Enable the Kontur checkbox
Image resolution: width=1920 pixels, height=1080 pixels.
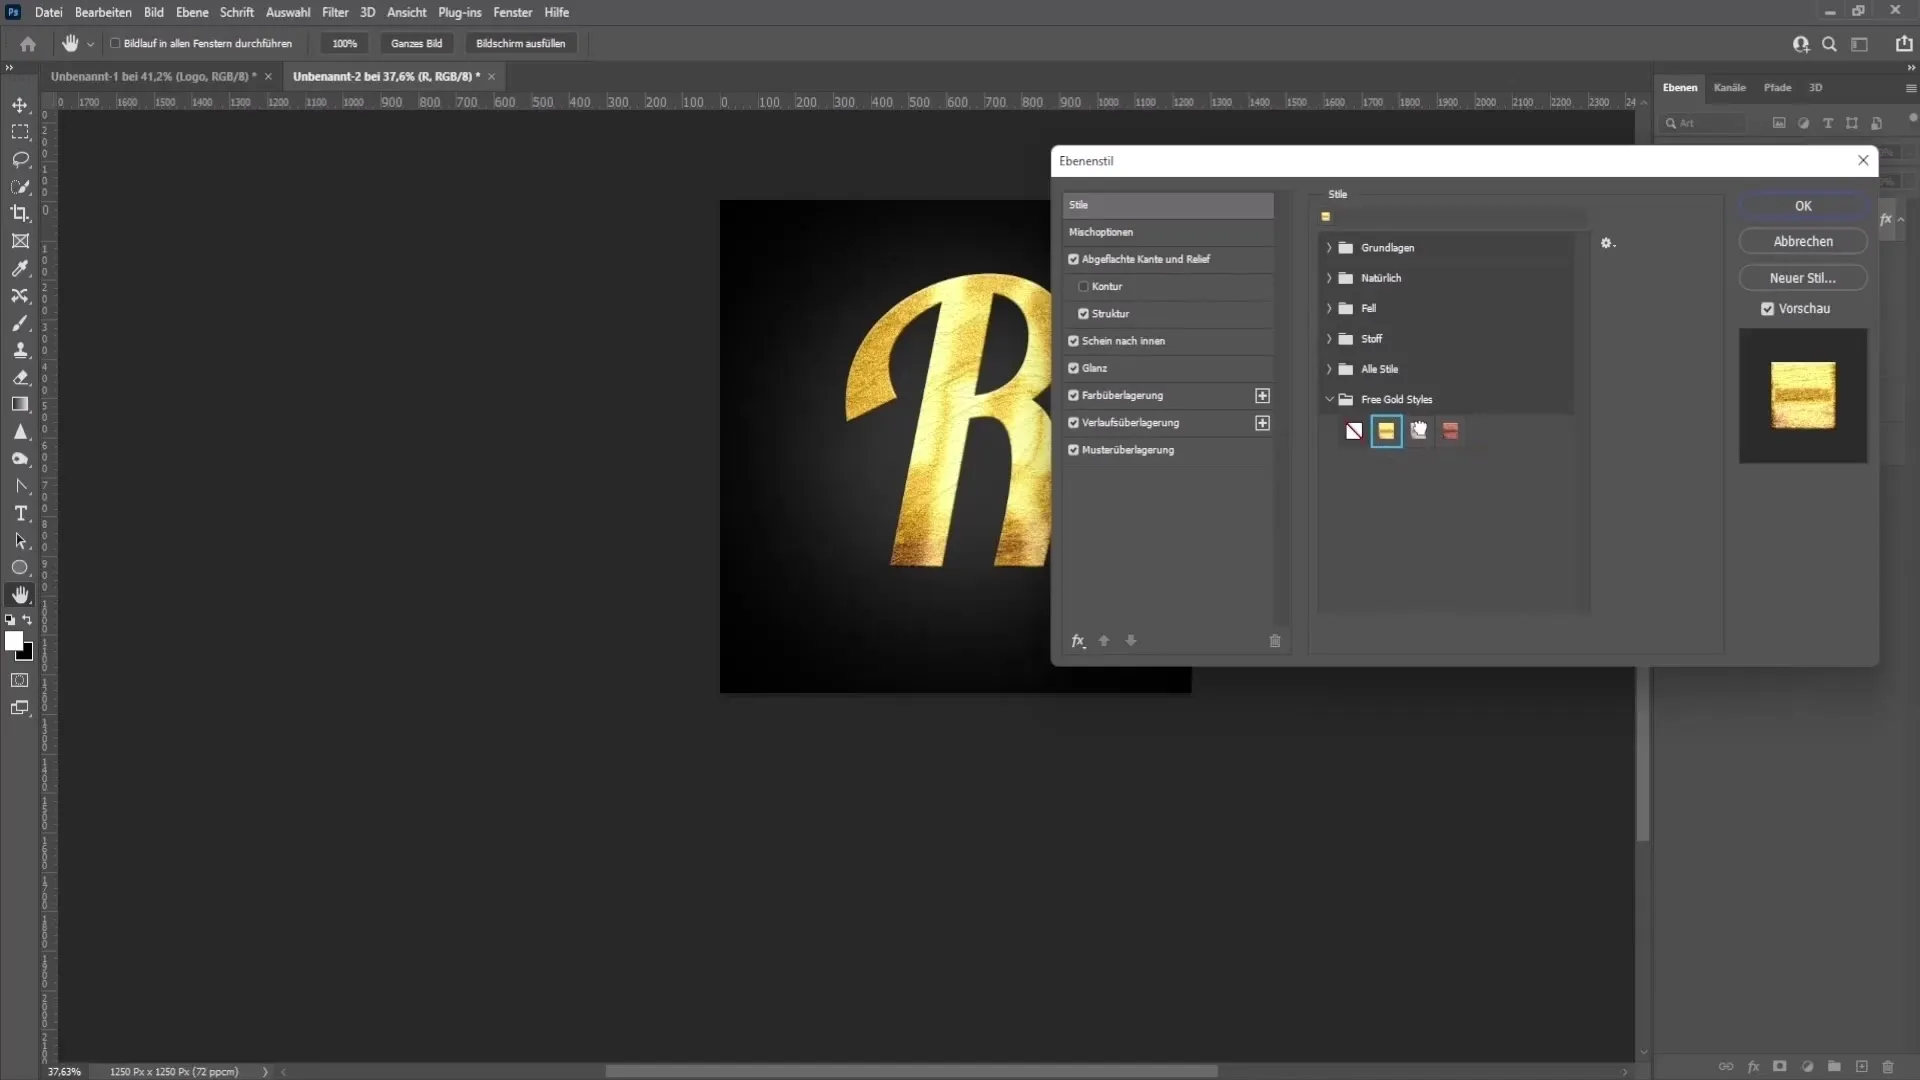(x=1083, y=286)
